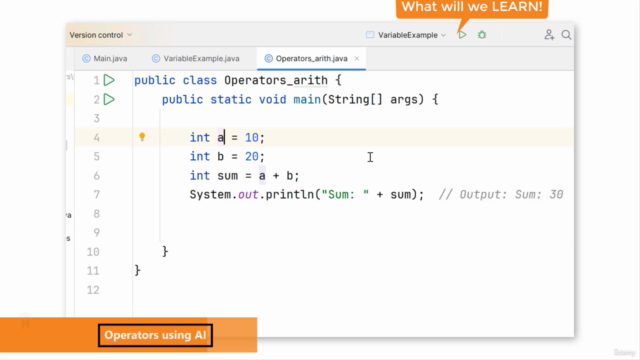This screenshot has height=360, width=640.
Task: Click the Operators_arith.java class file icon
Action: pos(268,58)
